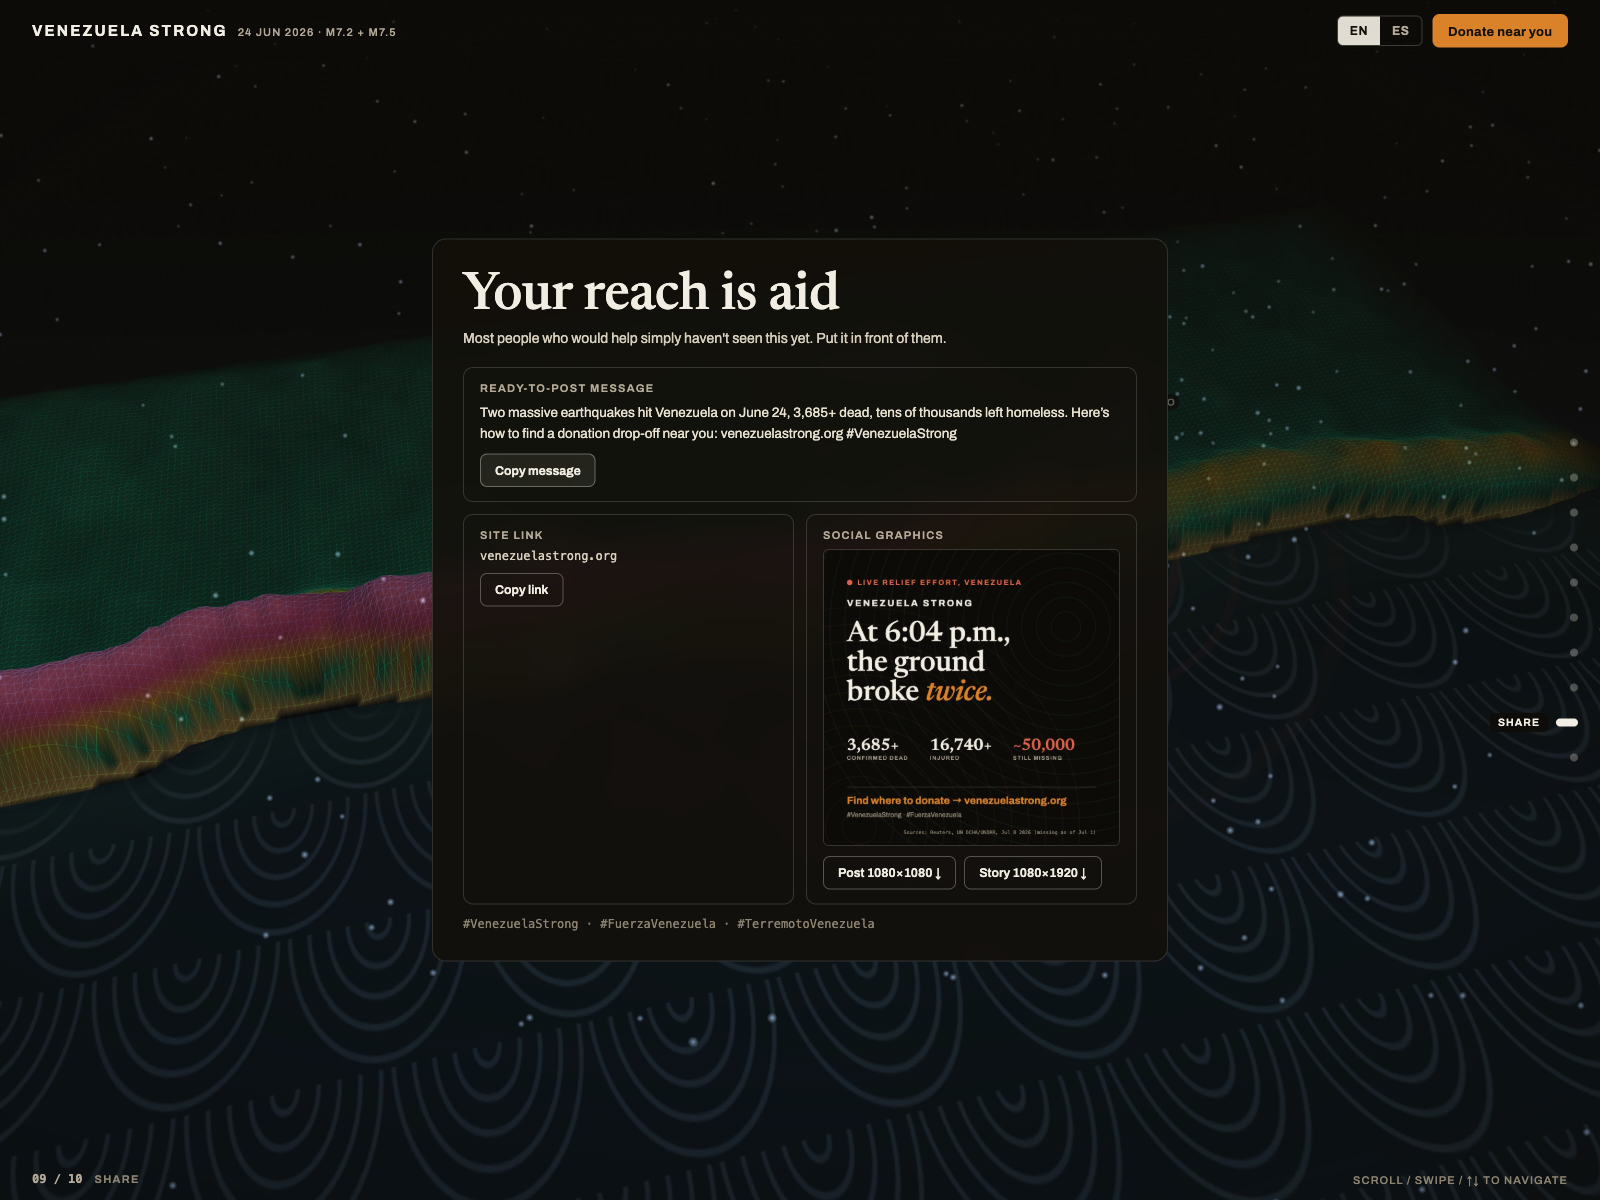1600x1200 pixels.
Task: Jump to the third section navigation dot
Action: (1574, 512)
